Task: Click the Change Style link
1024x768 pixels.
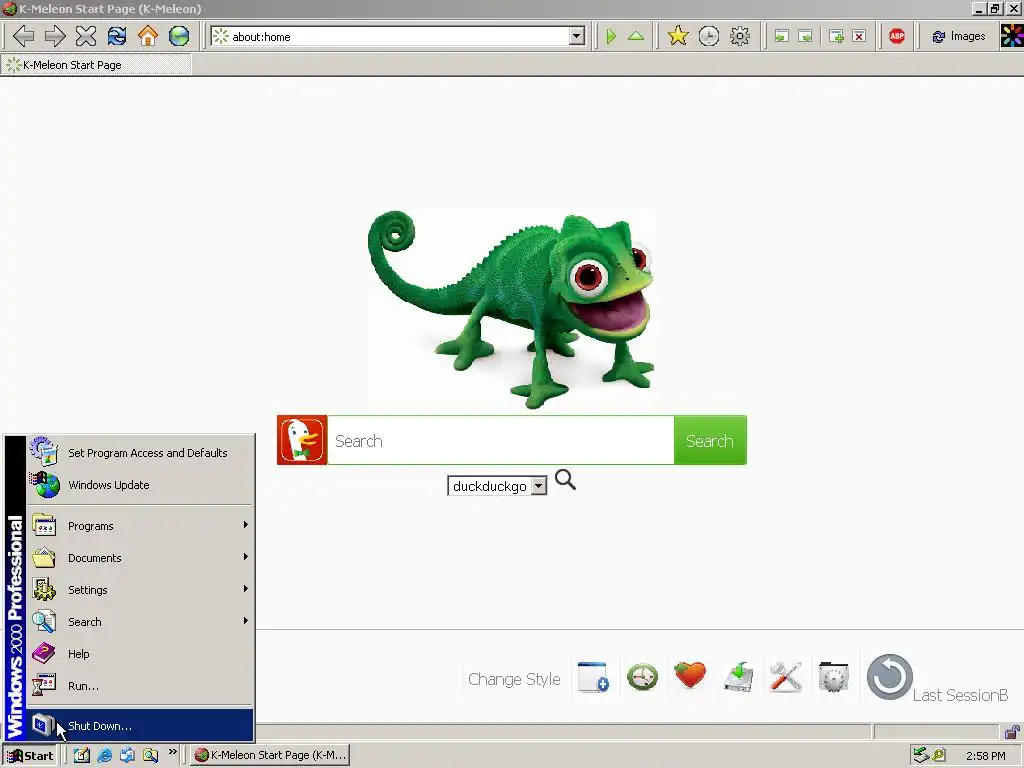Action: point(514,679)
